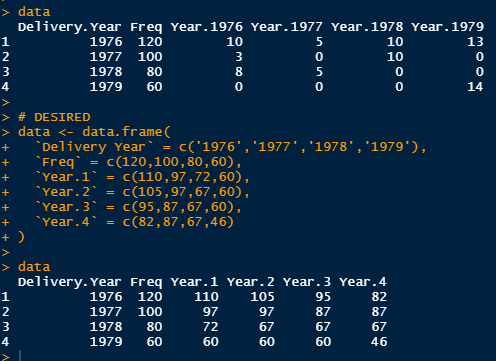Select the value 46 under Year.4 header
Screen dimensions: 496x361
(379, 342)
